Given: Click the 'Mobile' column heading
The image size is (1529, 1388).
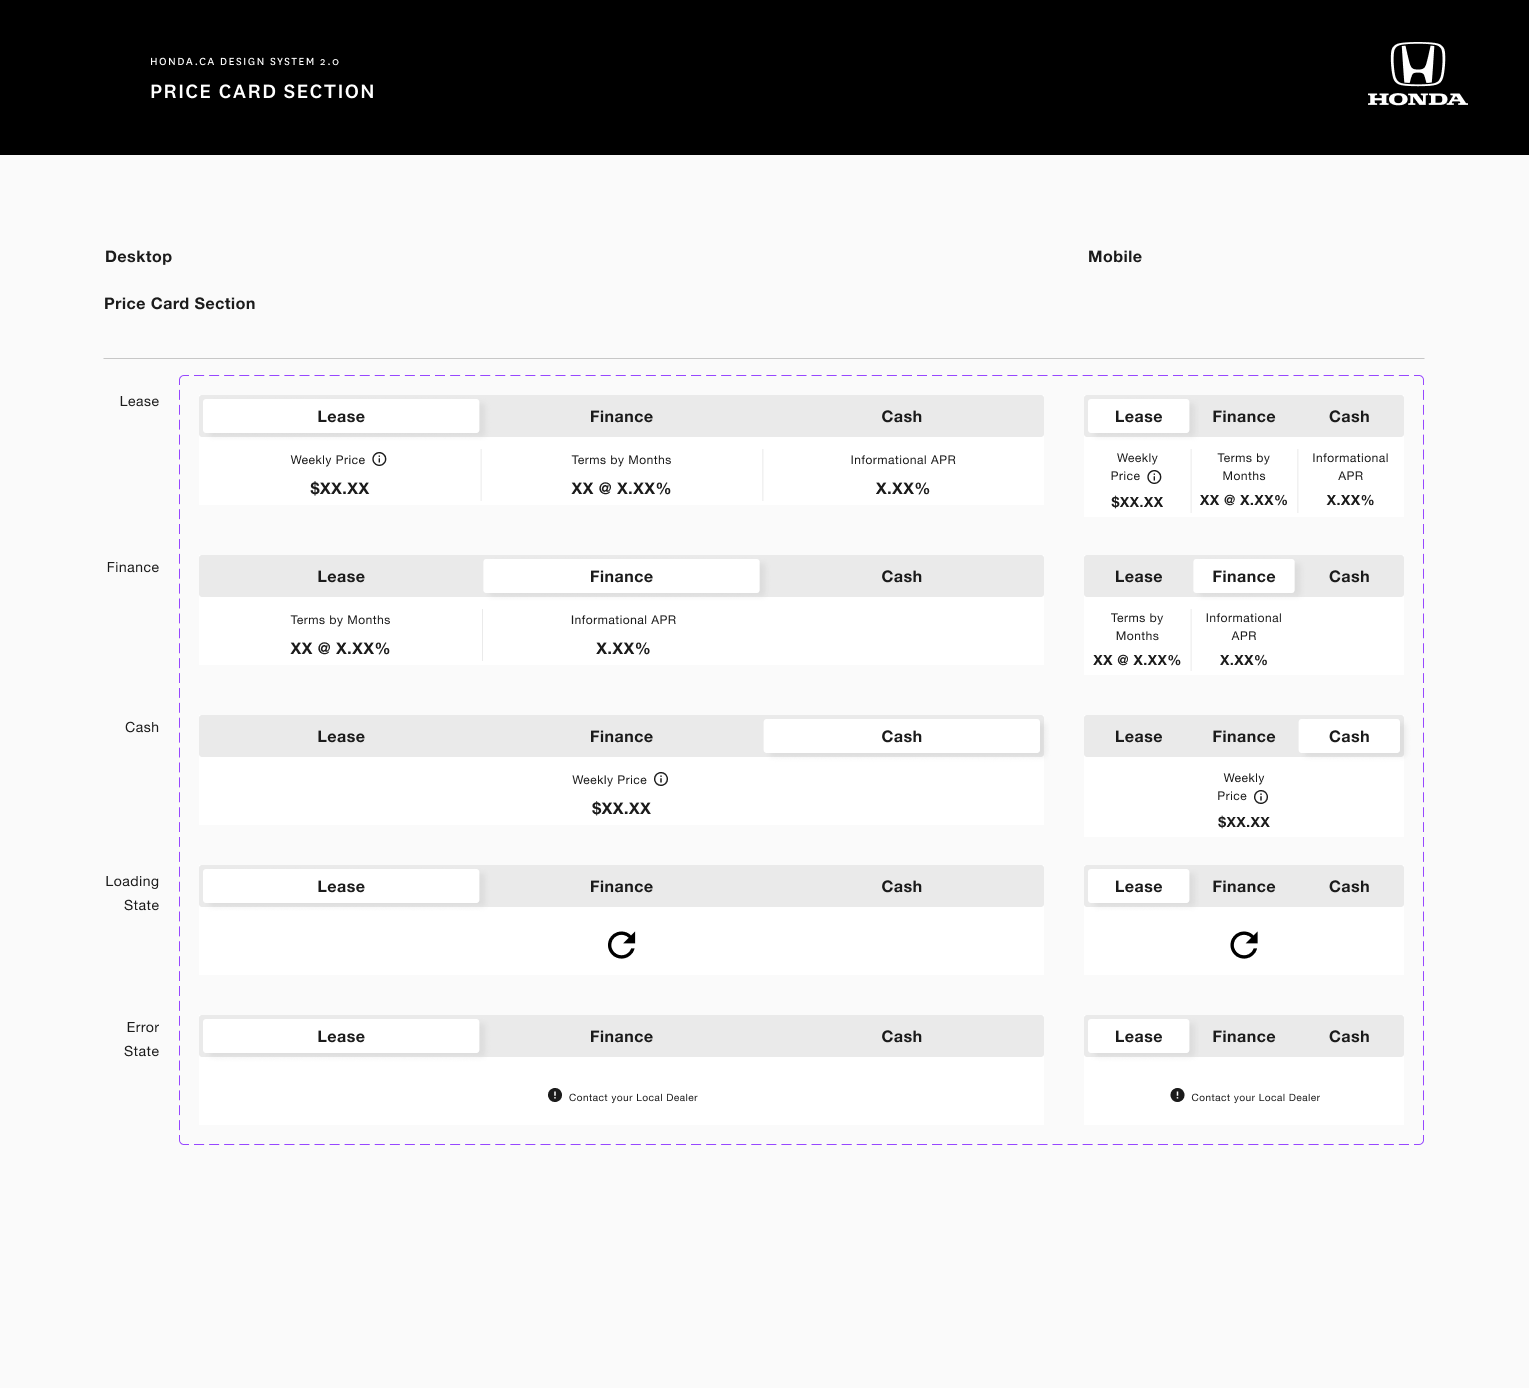Looking at the screenshot, I should [1115, 256].
